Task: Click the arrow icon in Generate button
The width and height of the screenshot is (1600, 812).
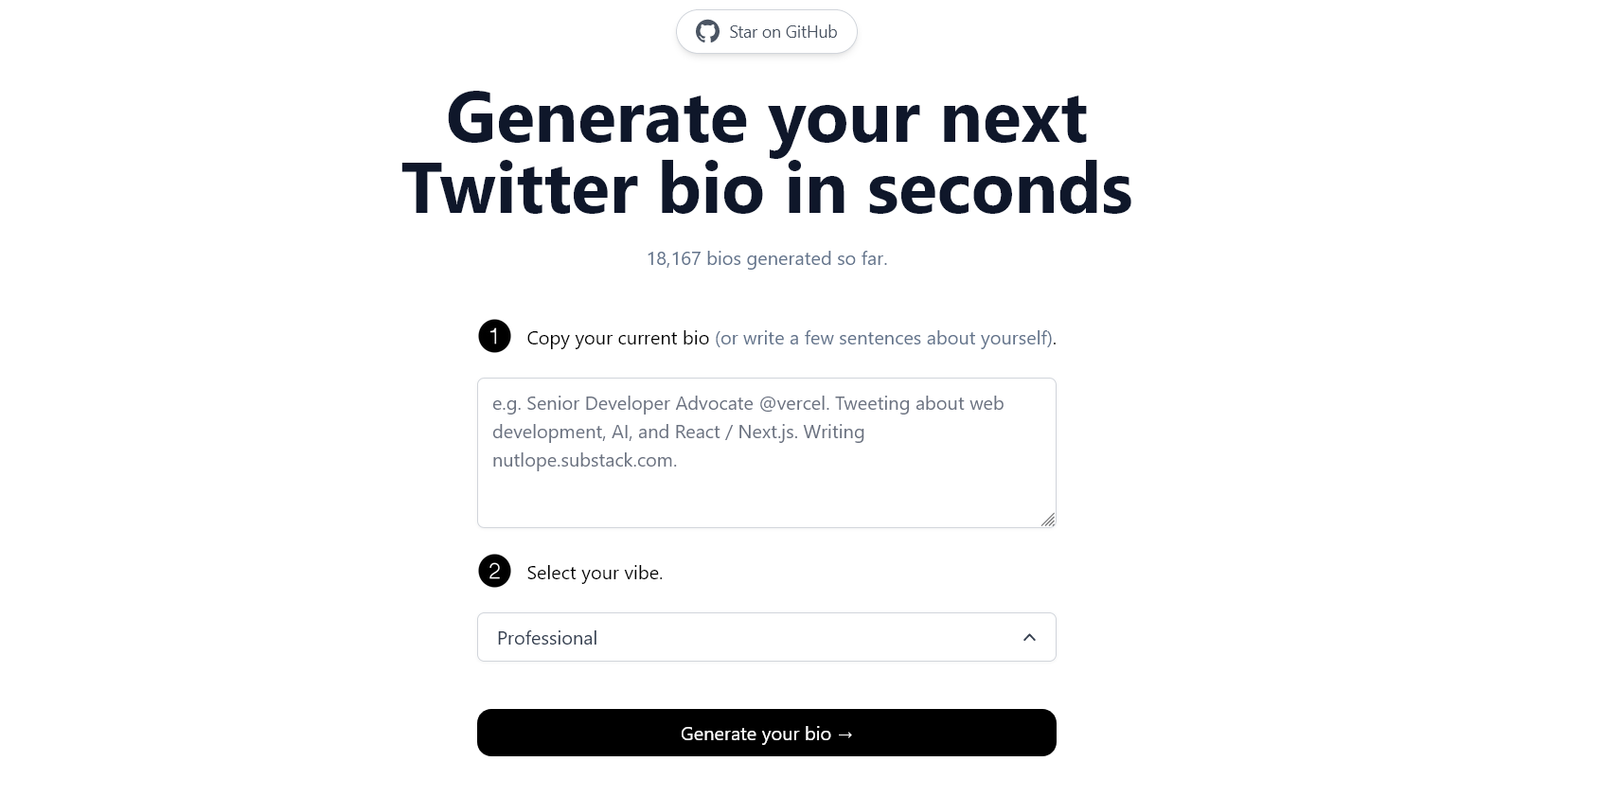Action: click(x=845, y=734)
